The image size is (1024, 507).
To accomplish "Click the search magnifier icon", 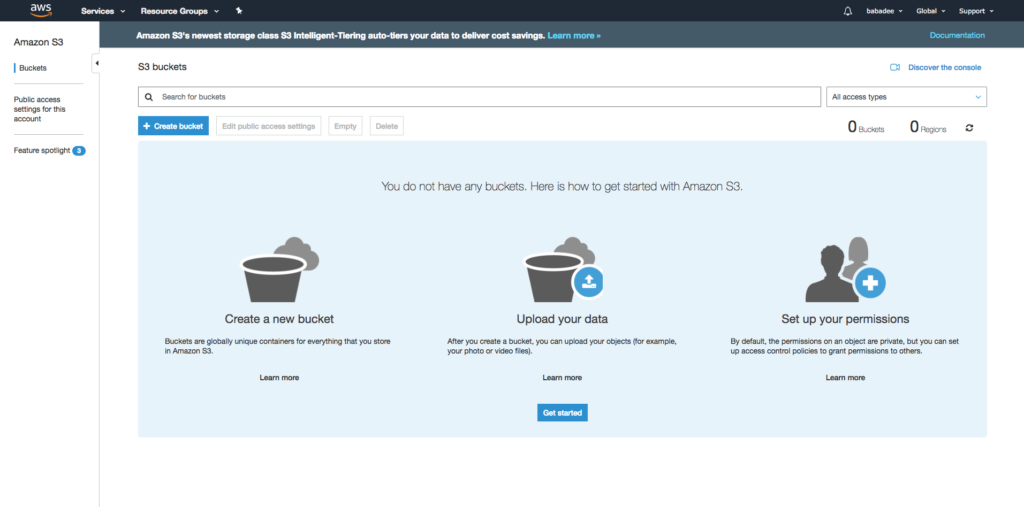I will pos(149,97).
